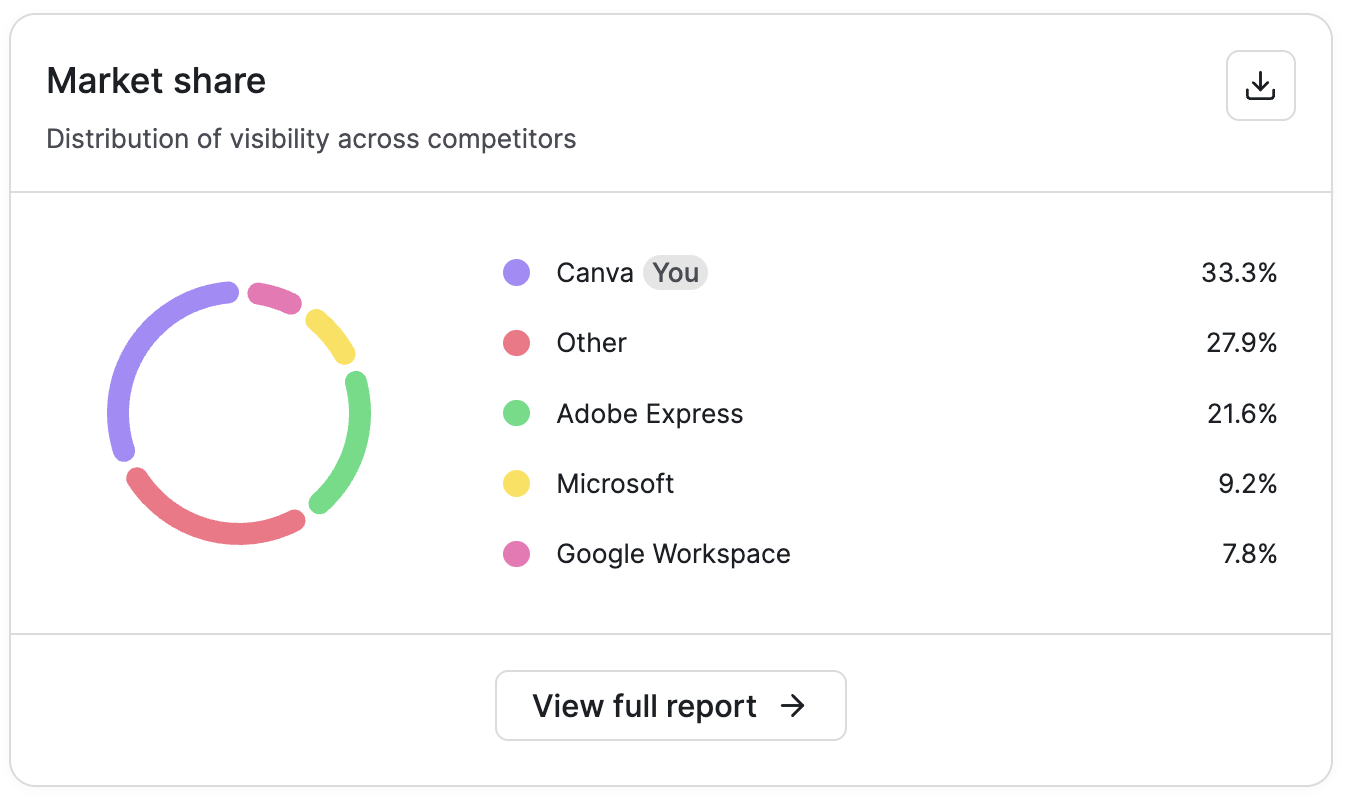Viewport: 1350px width, 798px height.
Task: Select the yellow Microsoft legend dot
Action: (516, 484)
